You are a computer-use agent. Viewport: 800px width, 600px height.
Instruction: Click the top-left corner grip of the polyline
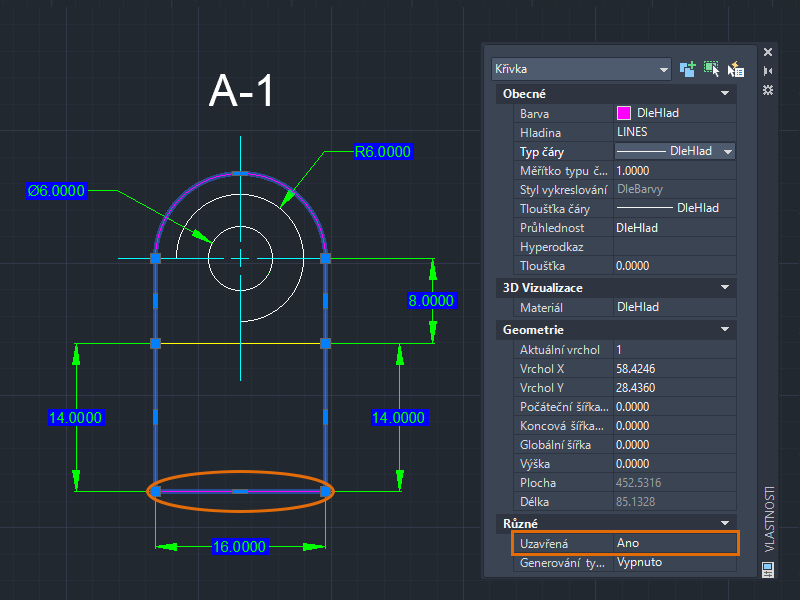(x=155, y=258)
